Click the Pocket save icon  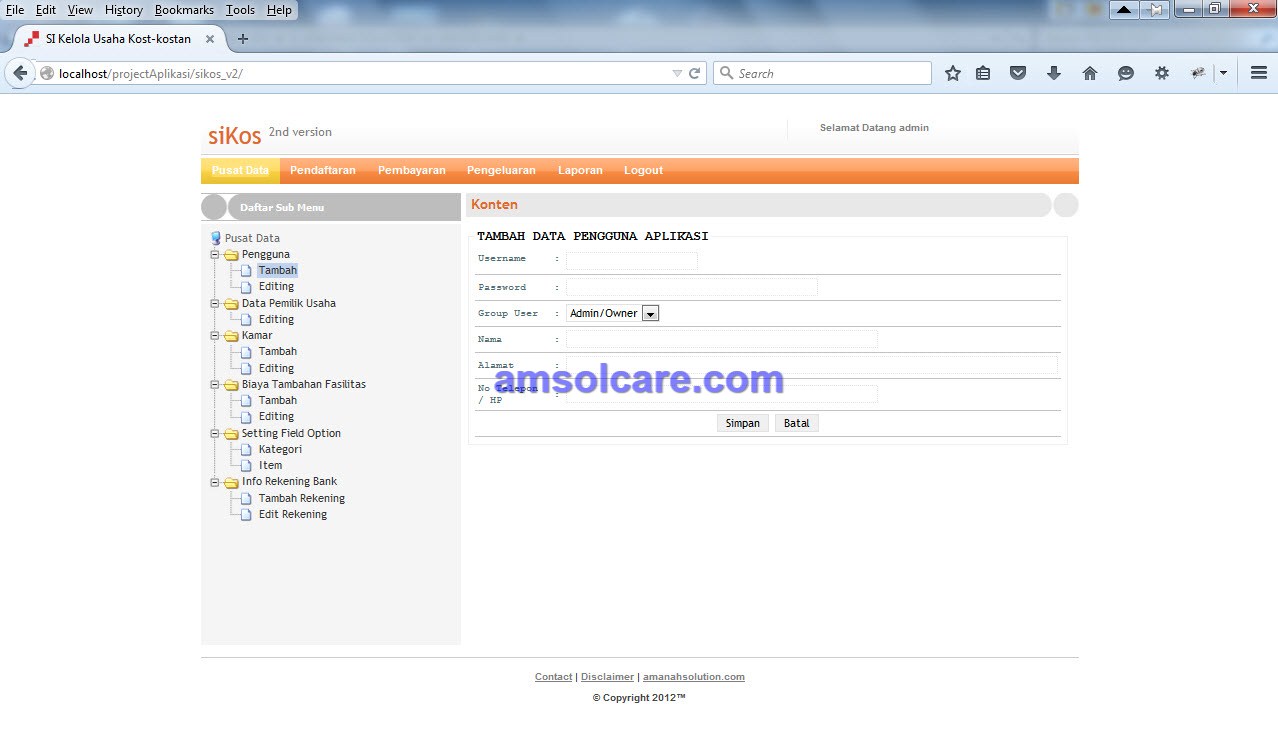(x=1018, y=73)
